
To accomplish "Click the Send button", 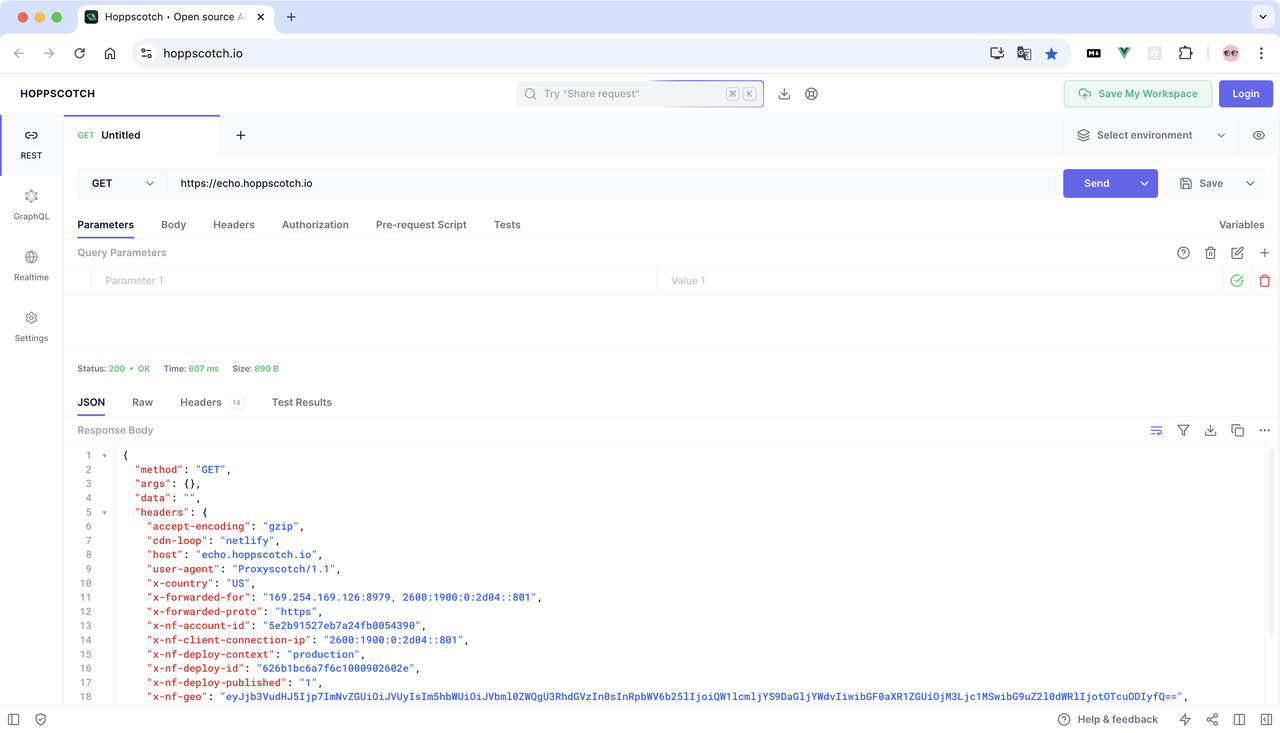I will [x=1097, y=183].
